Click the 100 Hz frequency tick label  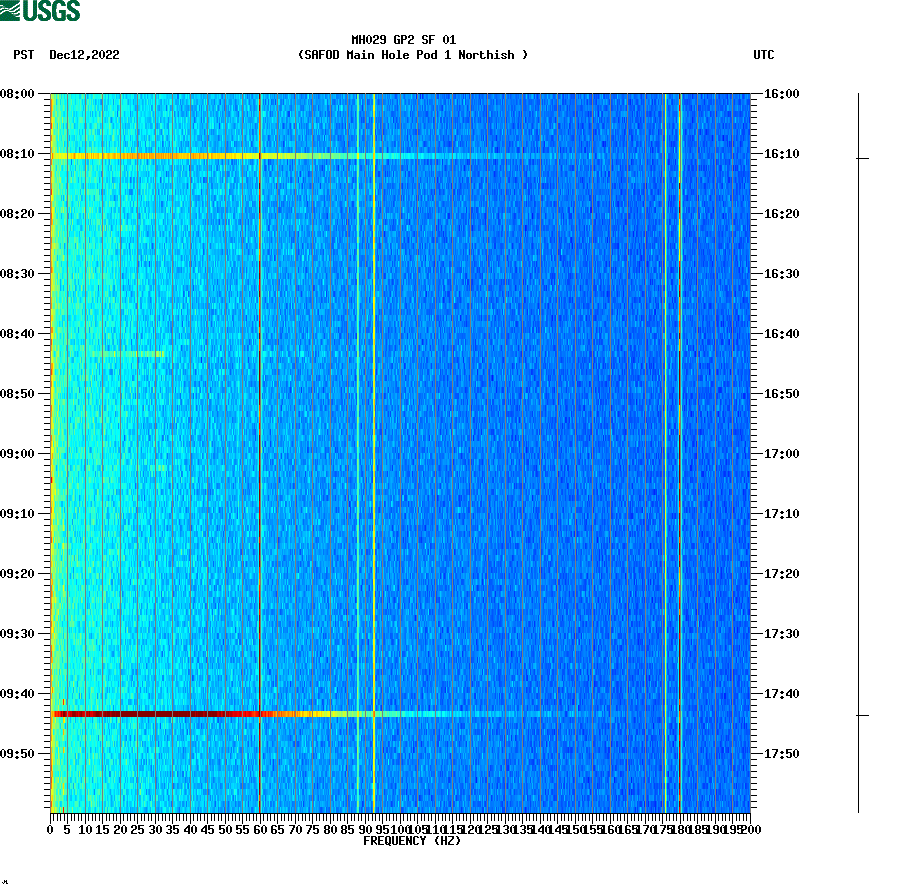pos(398,828)
